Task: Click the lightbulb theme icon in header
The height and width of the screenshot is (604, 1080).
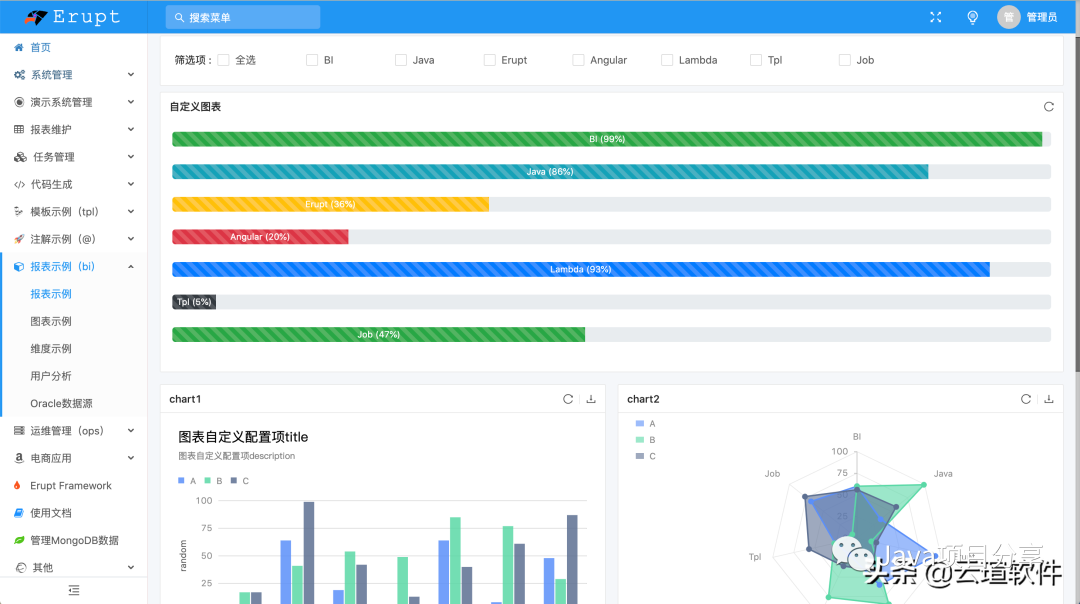Action: (972, 16)
